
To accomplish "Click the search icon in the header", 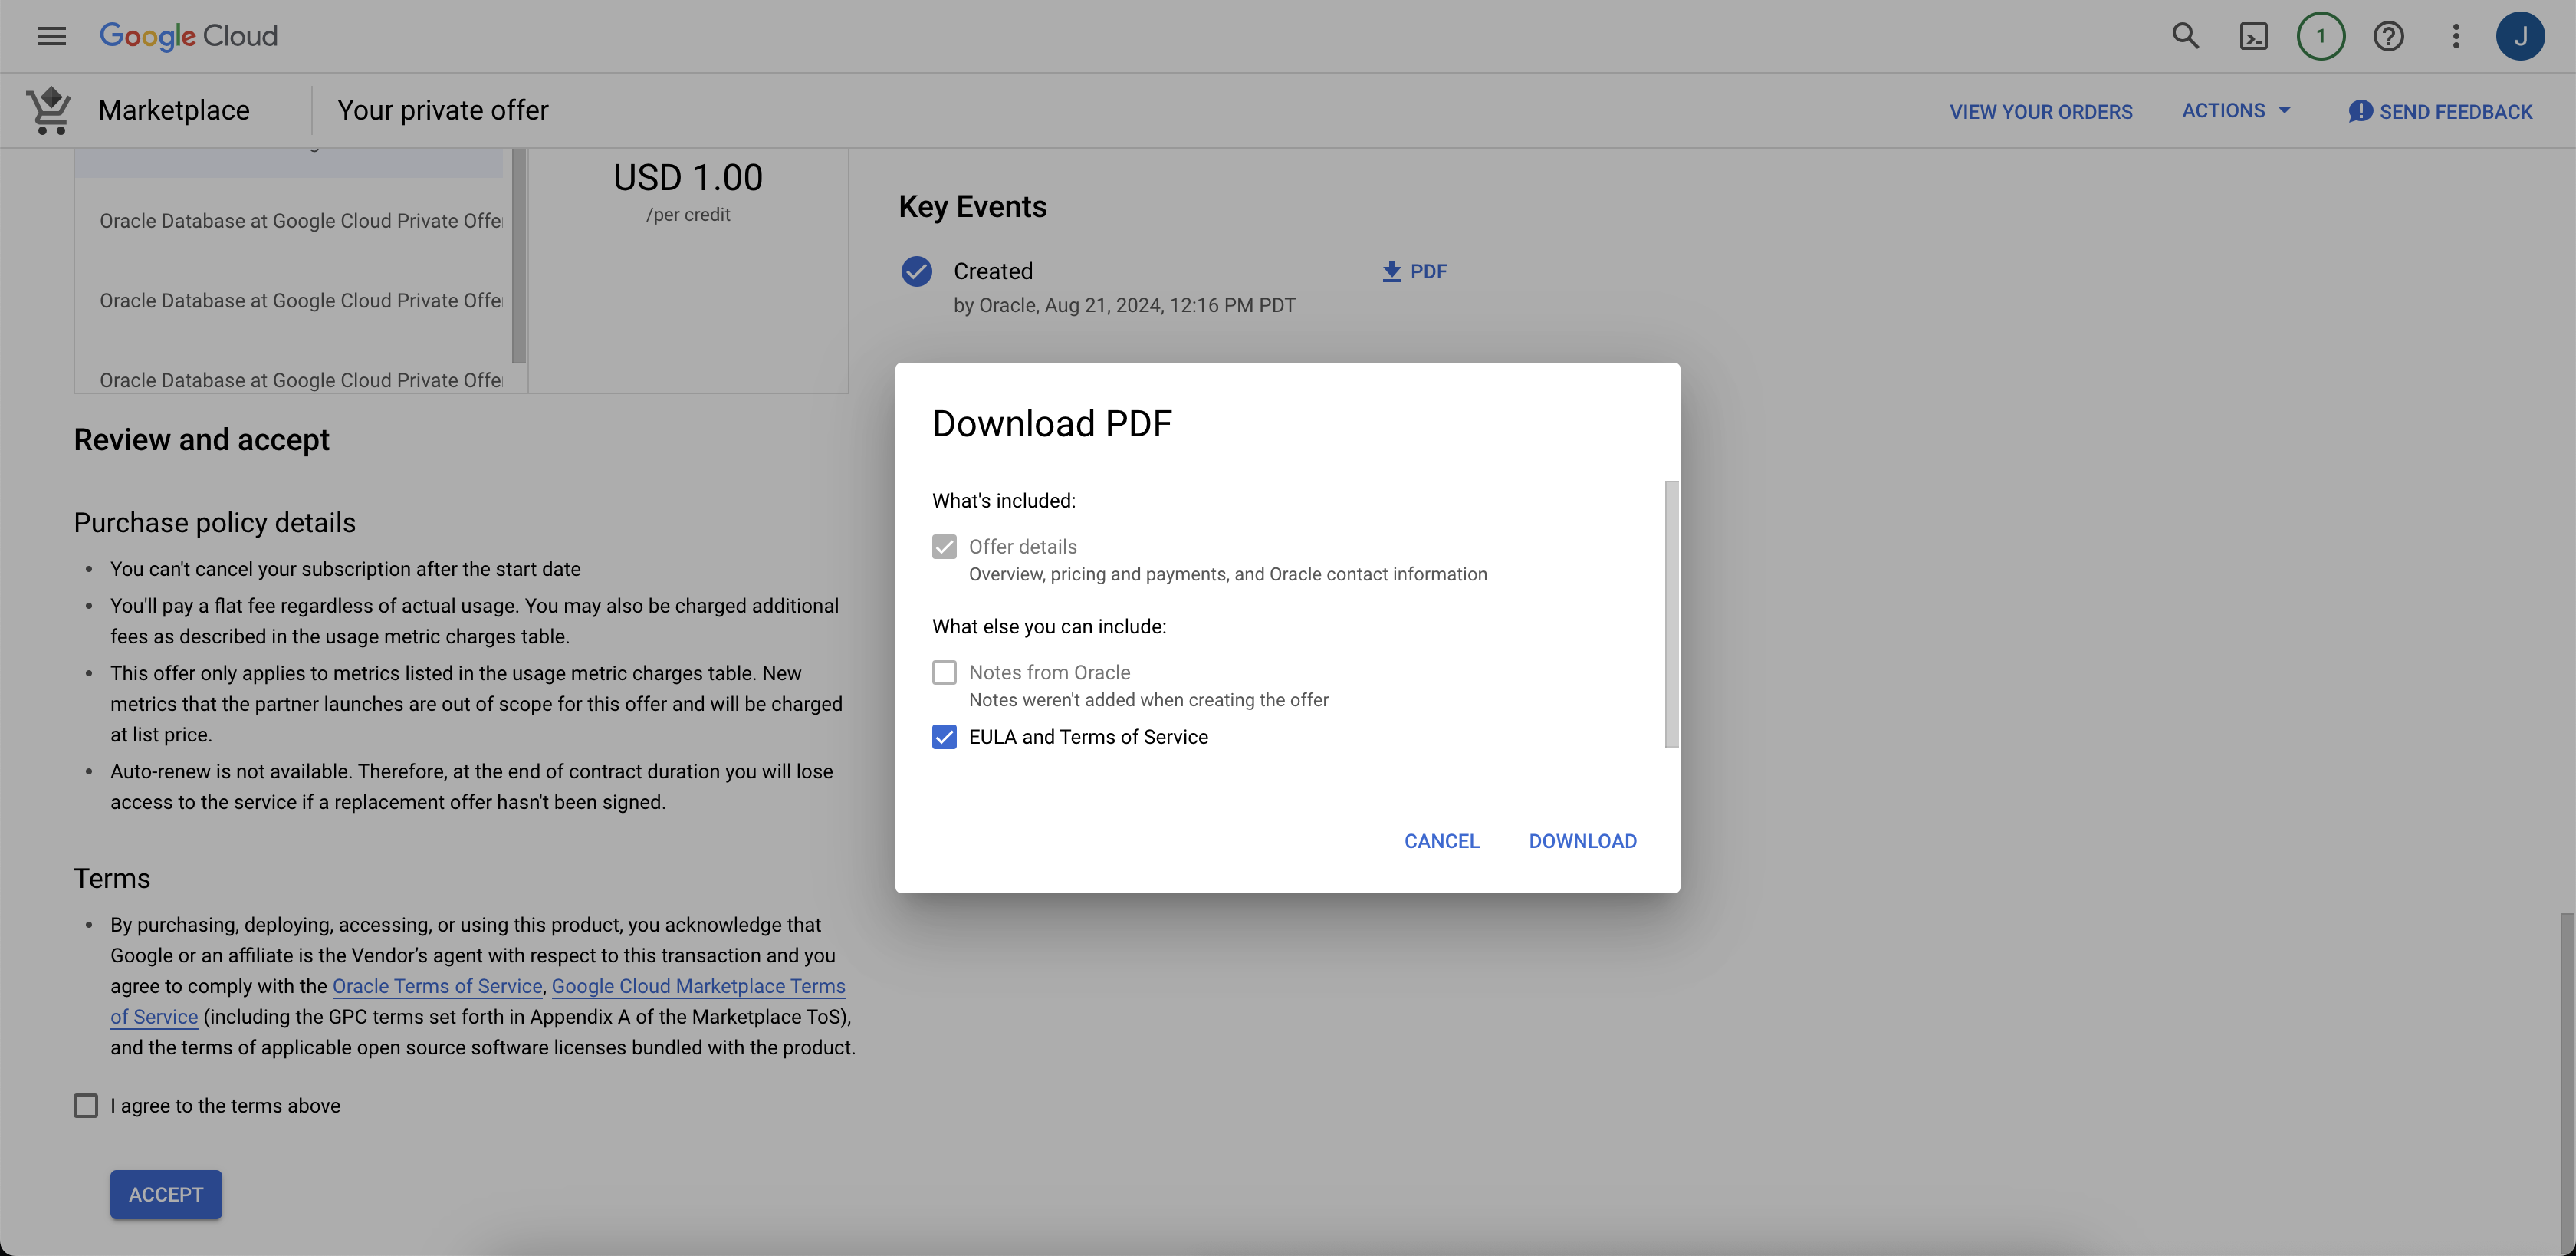I will tap(2186, 36).
